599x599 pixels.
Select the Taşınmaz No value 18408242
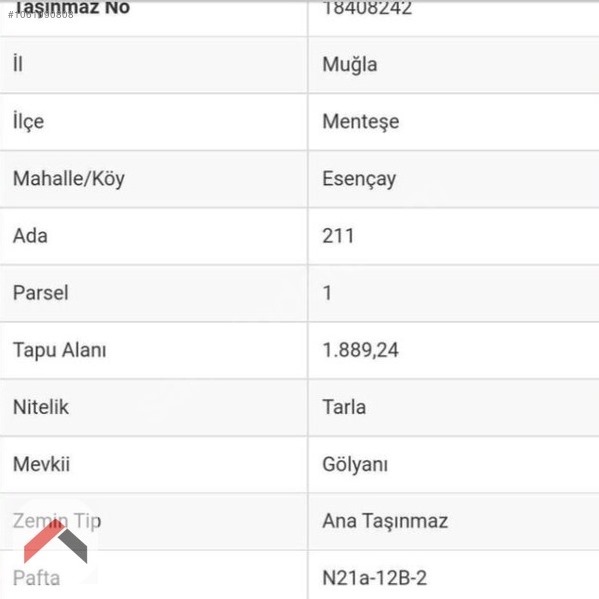pyautogui.click(x=367, y=8)
